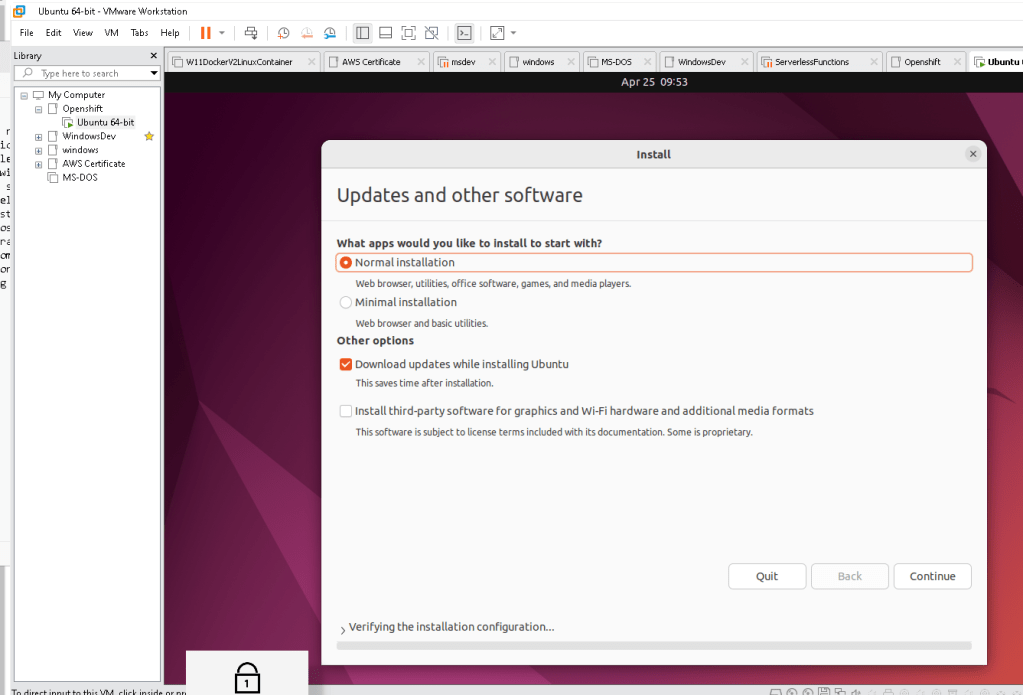Click the WindowsDev favorite star
Image resolution: width=1023 pixels, height=695 pixels.
(149, 136)
